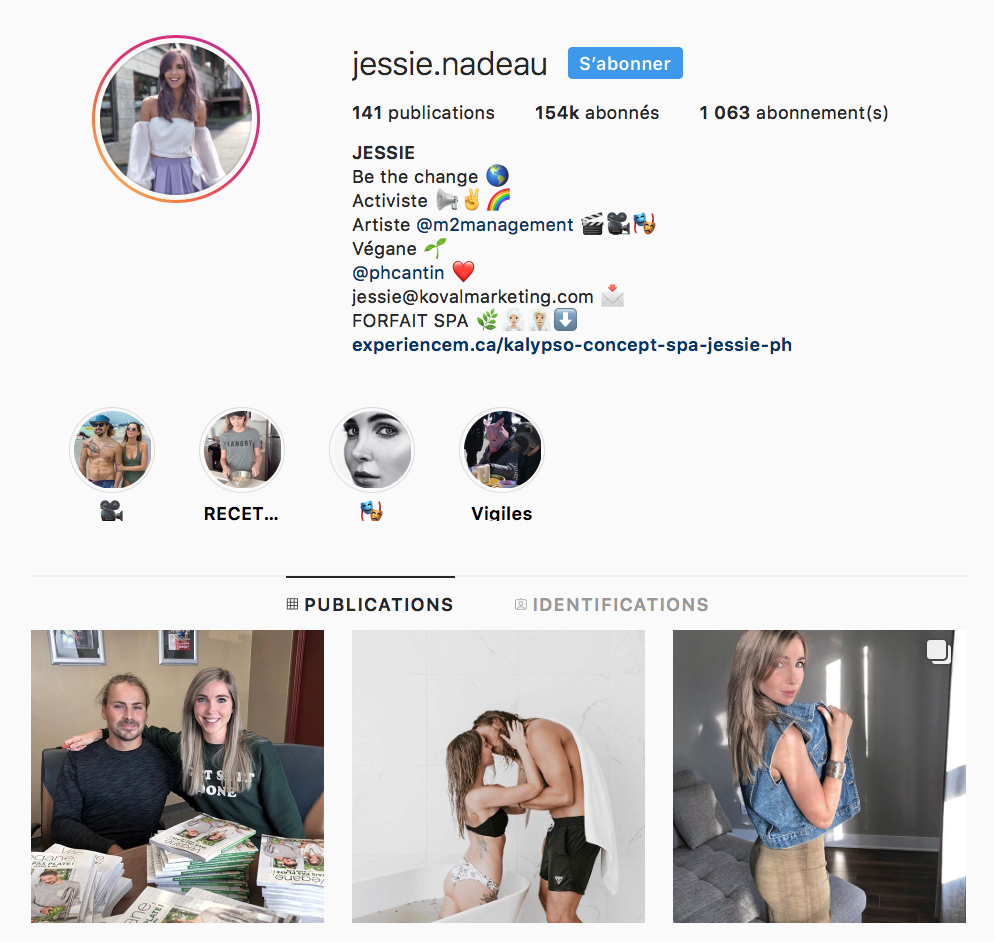
Task: Open the book signing post thumbnail
Action: 178,776
